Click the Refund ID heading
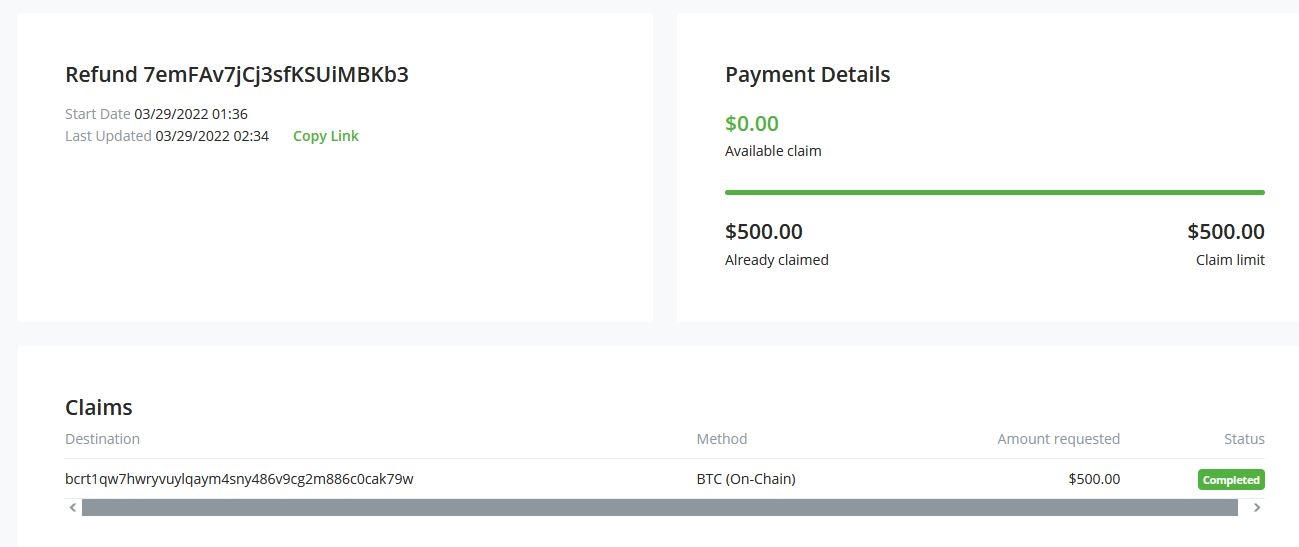1299x547 pixels. pos(236,75)
